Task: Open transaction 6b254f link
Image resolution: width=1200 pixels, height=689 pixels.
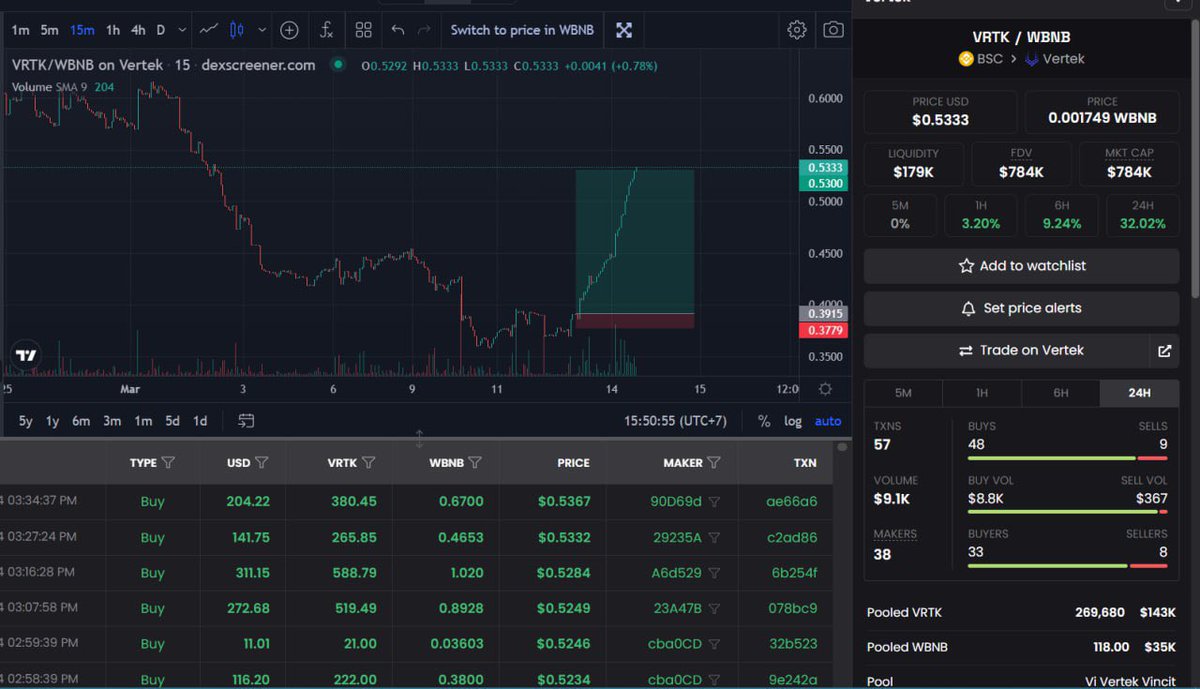Action: pyautogui.click(x=794, y=573)
